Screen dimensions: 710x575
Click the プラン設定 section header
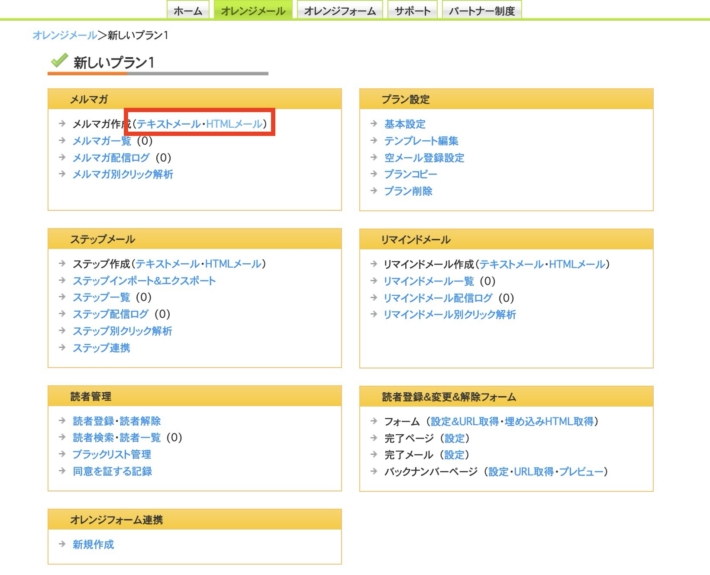(506, 99)
